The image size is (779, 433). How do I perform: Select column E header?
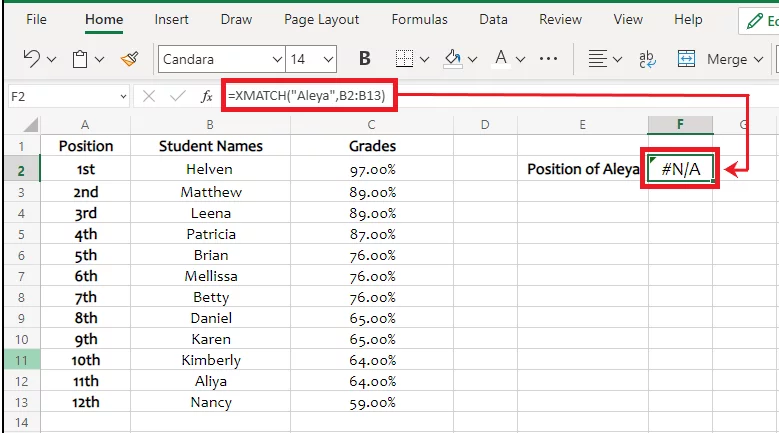[582, 125]
